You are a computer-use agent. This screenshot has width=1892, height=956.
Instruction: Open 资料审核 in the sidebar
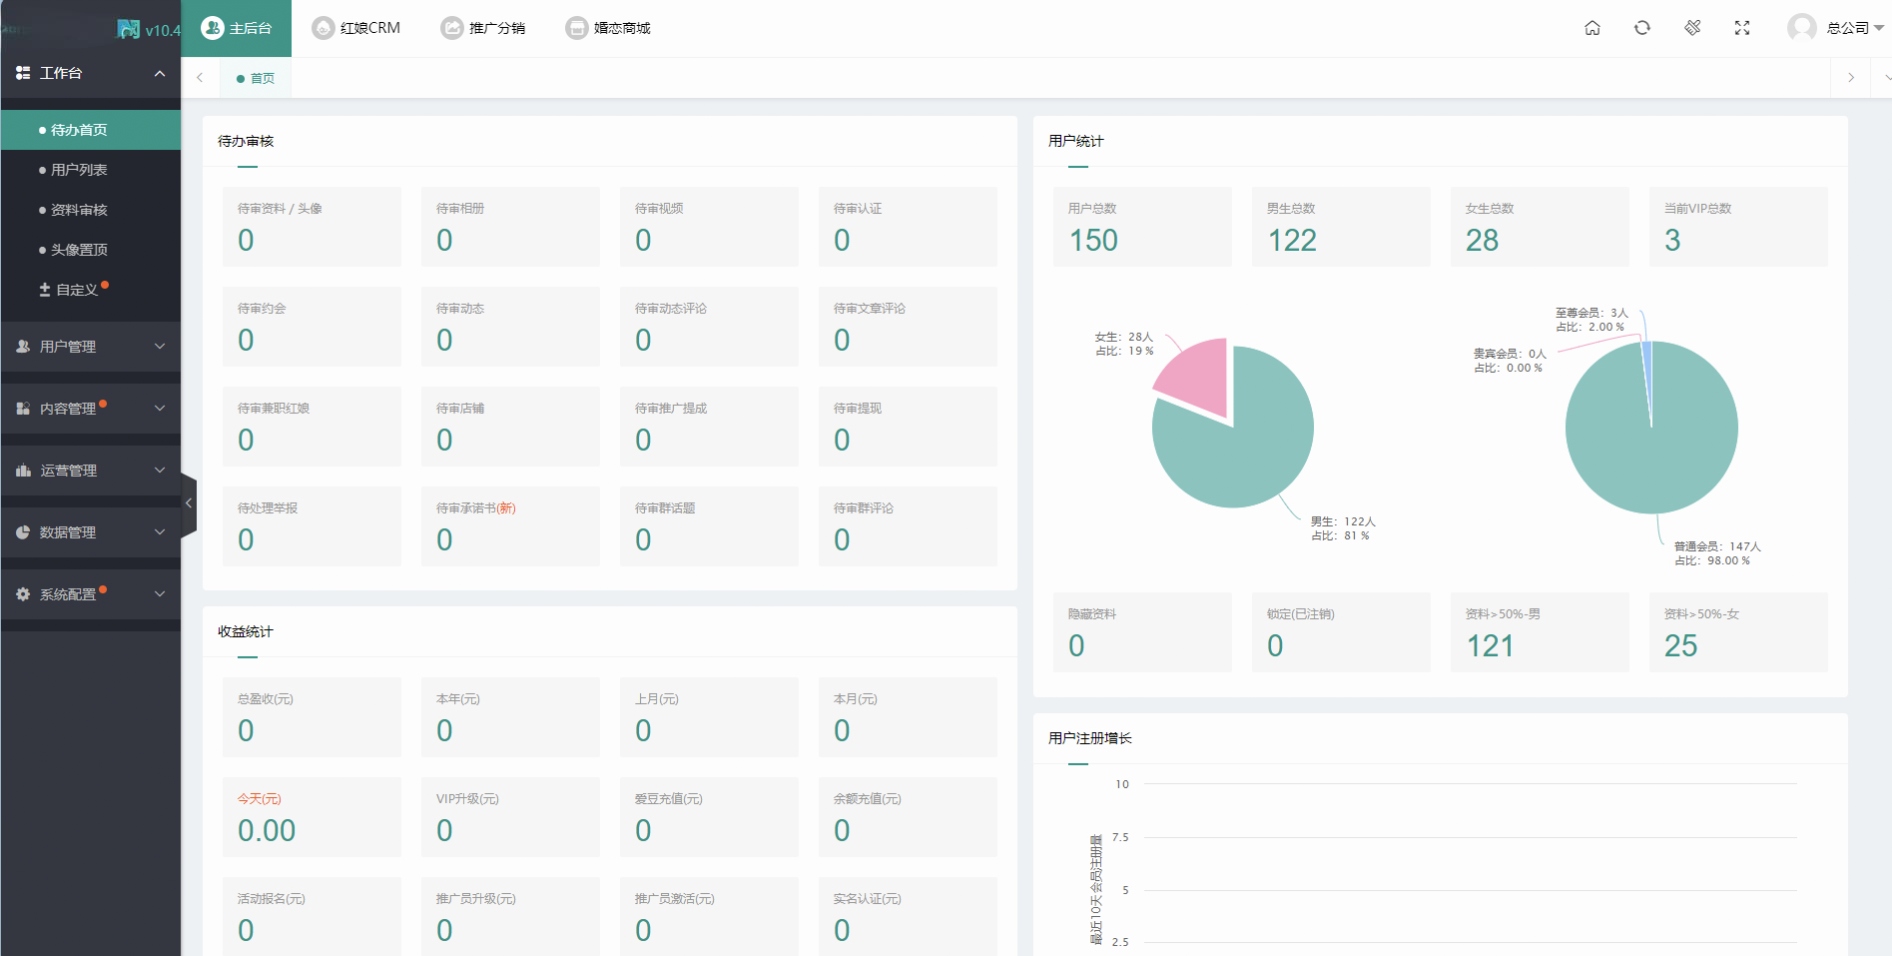tap(79, 210)
